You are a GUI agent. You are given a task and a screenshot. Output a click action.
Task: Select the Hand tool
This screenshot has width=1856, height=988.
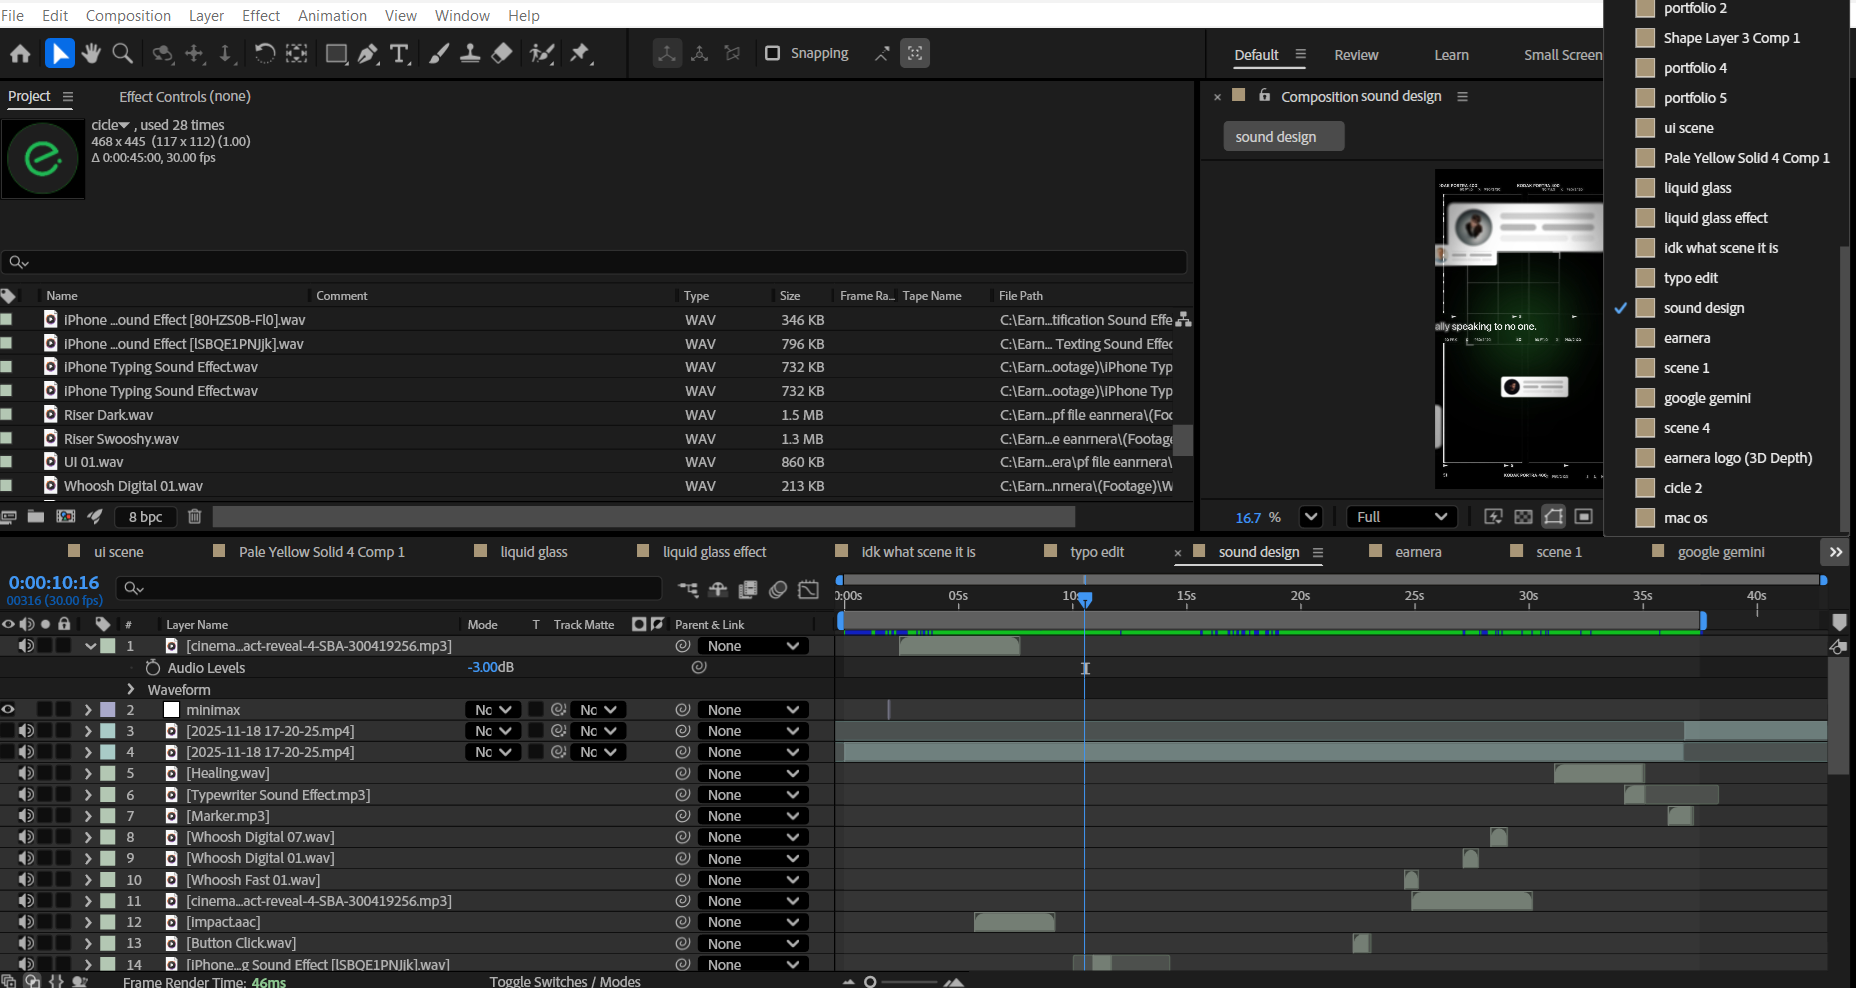[91, 54]
